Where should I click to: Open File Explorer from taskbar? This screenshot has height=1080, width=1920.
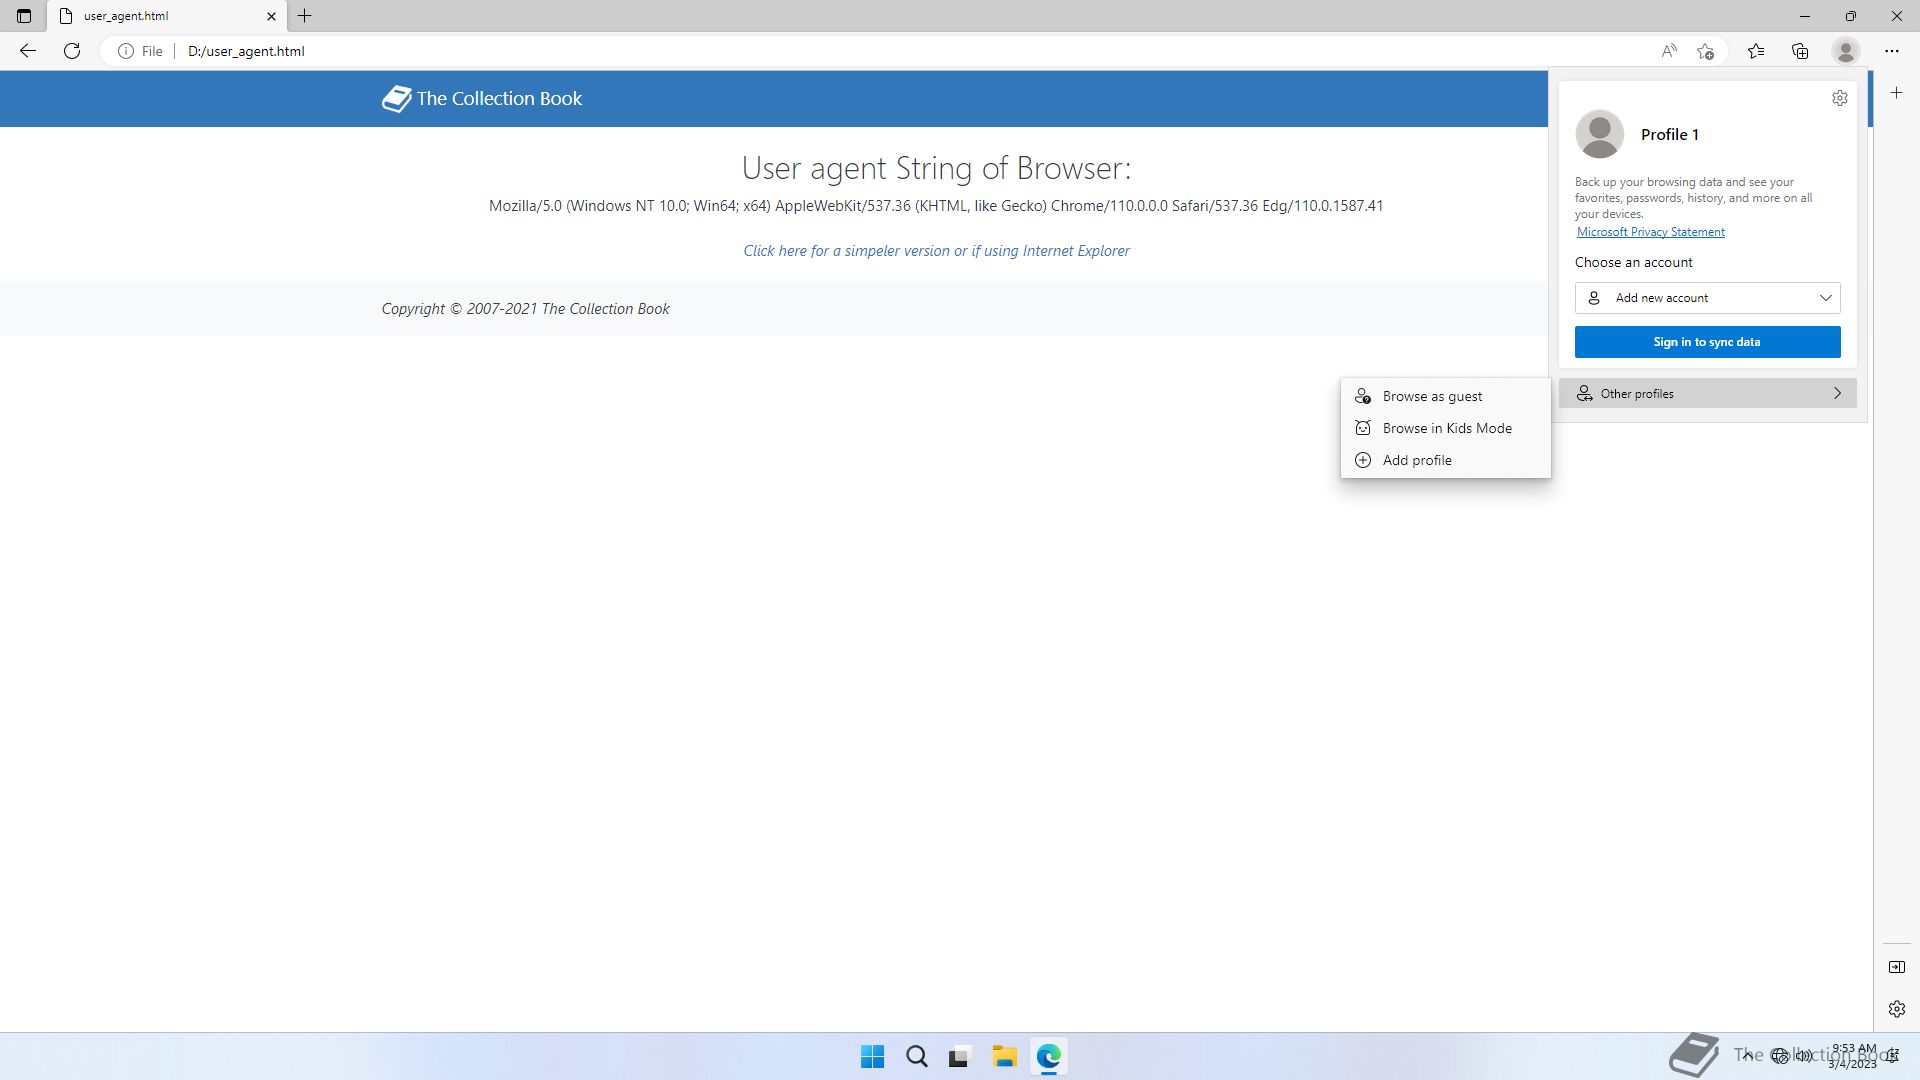click(x=1004, y=1056)
